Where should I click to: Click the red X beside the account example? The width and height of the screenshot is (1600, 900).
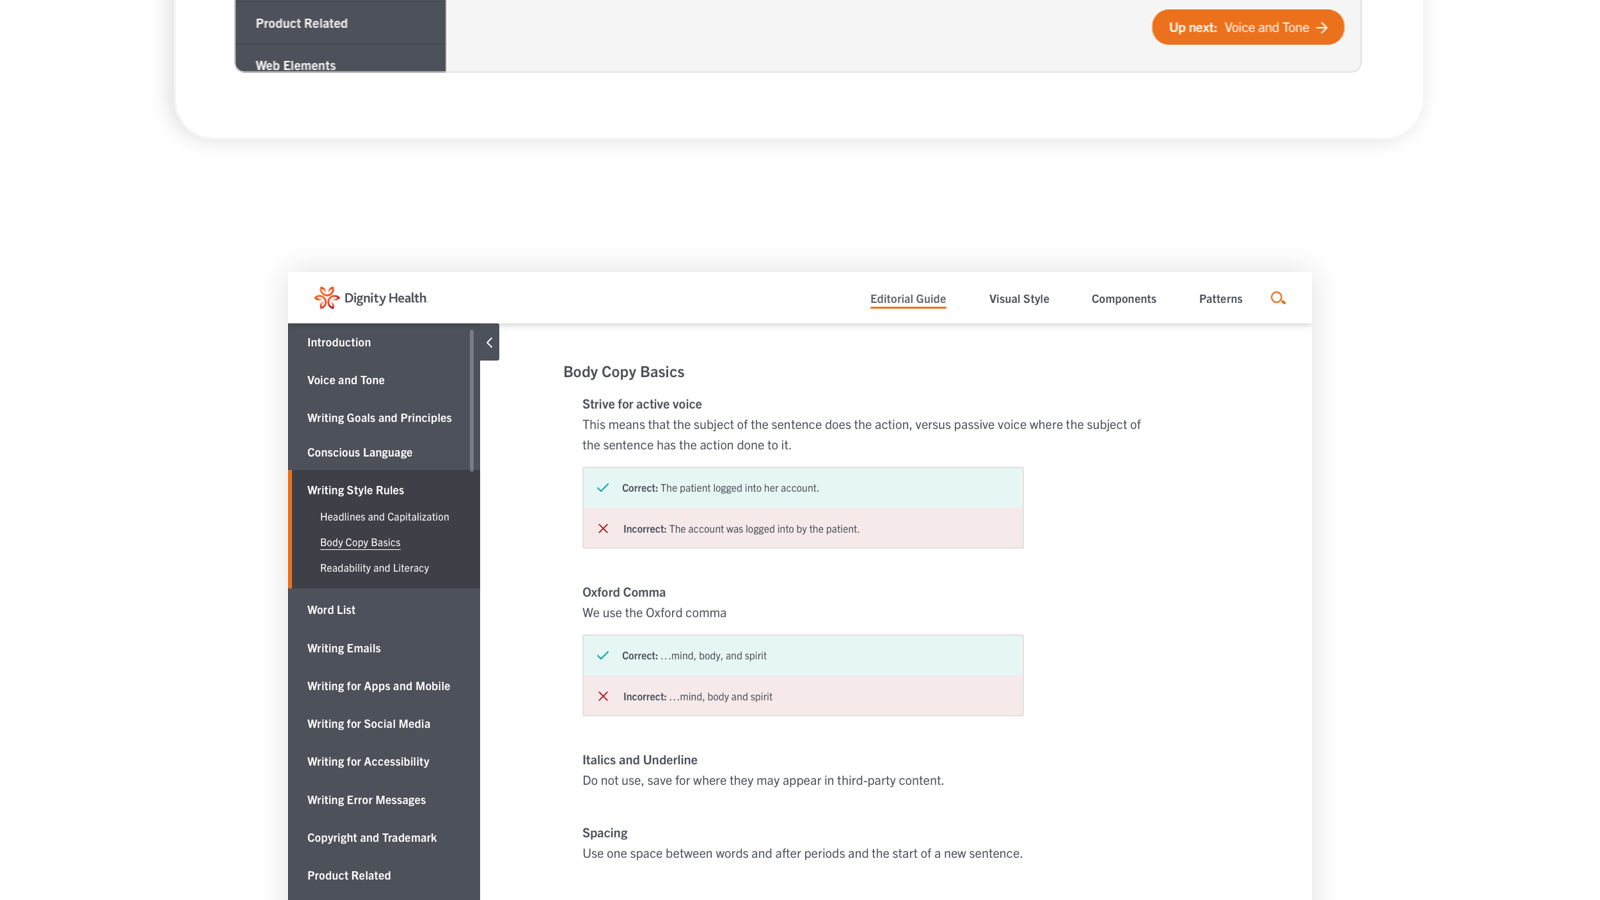click(x=603, y=529)
